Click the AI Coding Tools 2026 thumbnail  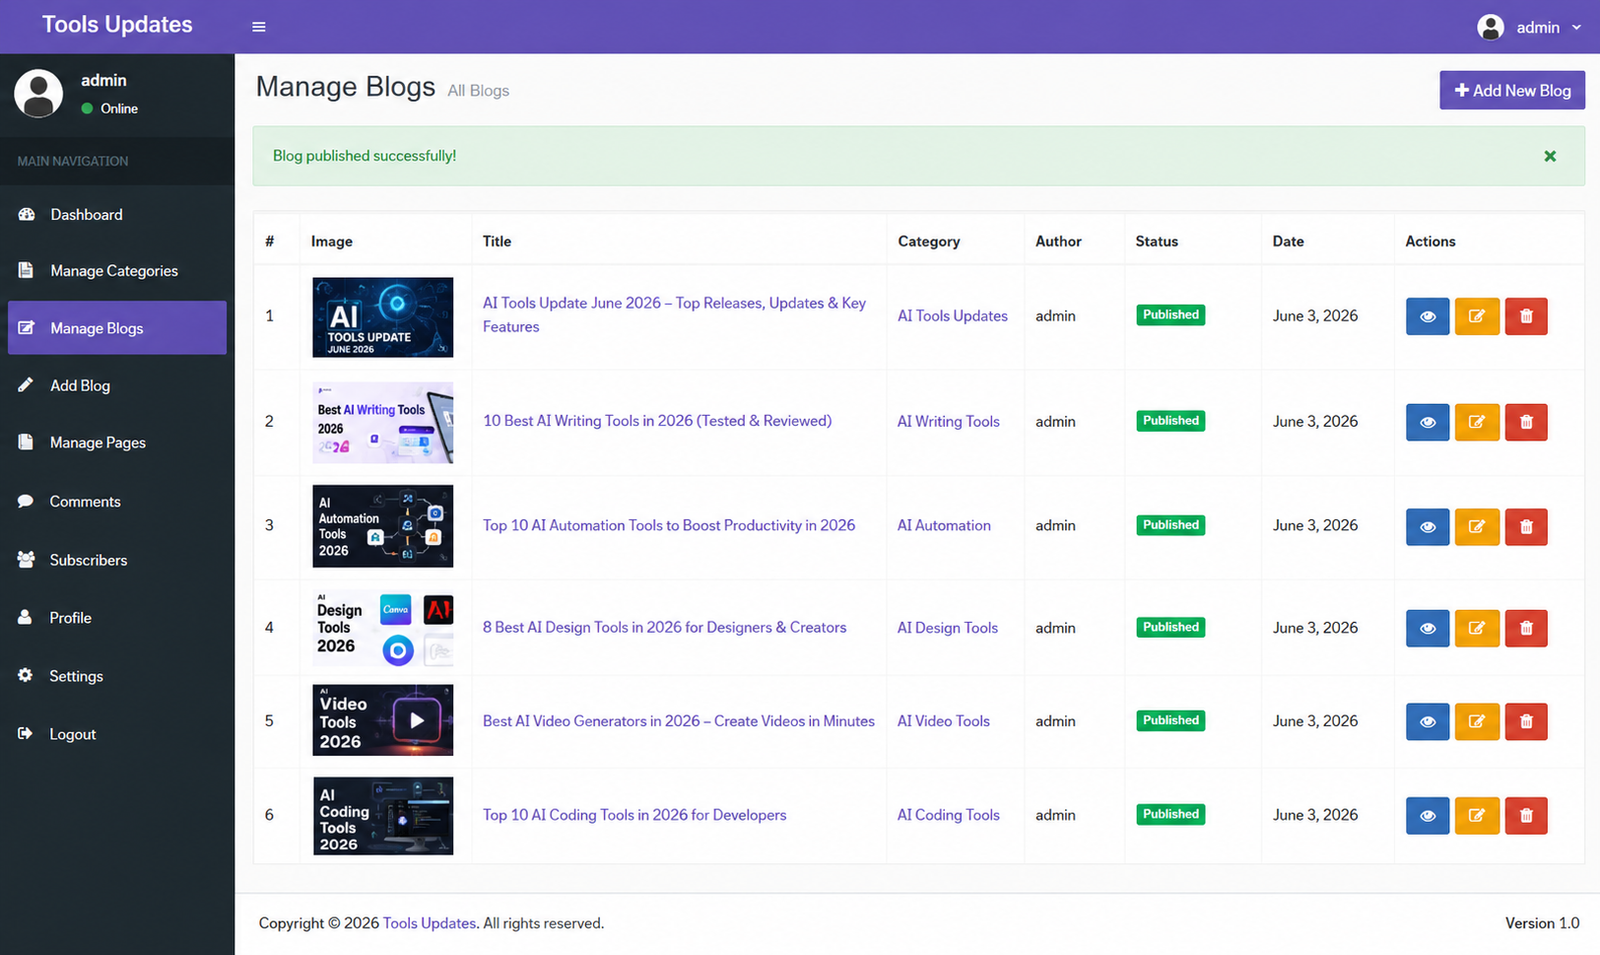[383, 816]
